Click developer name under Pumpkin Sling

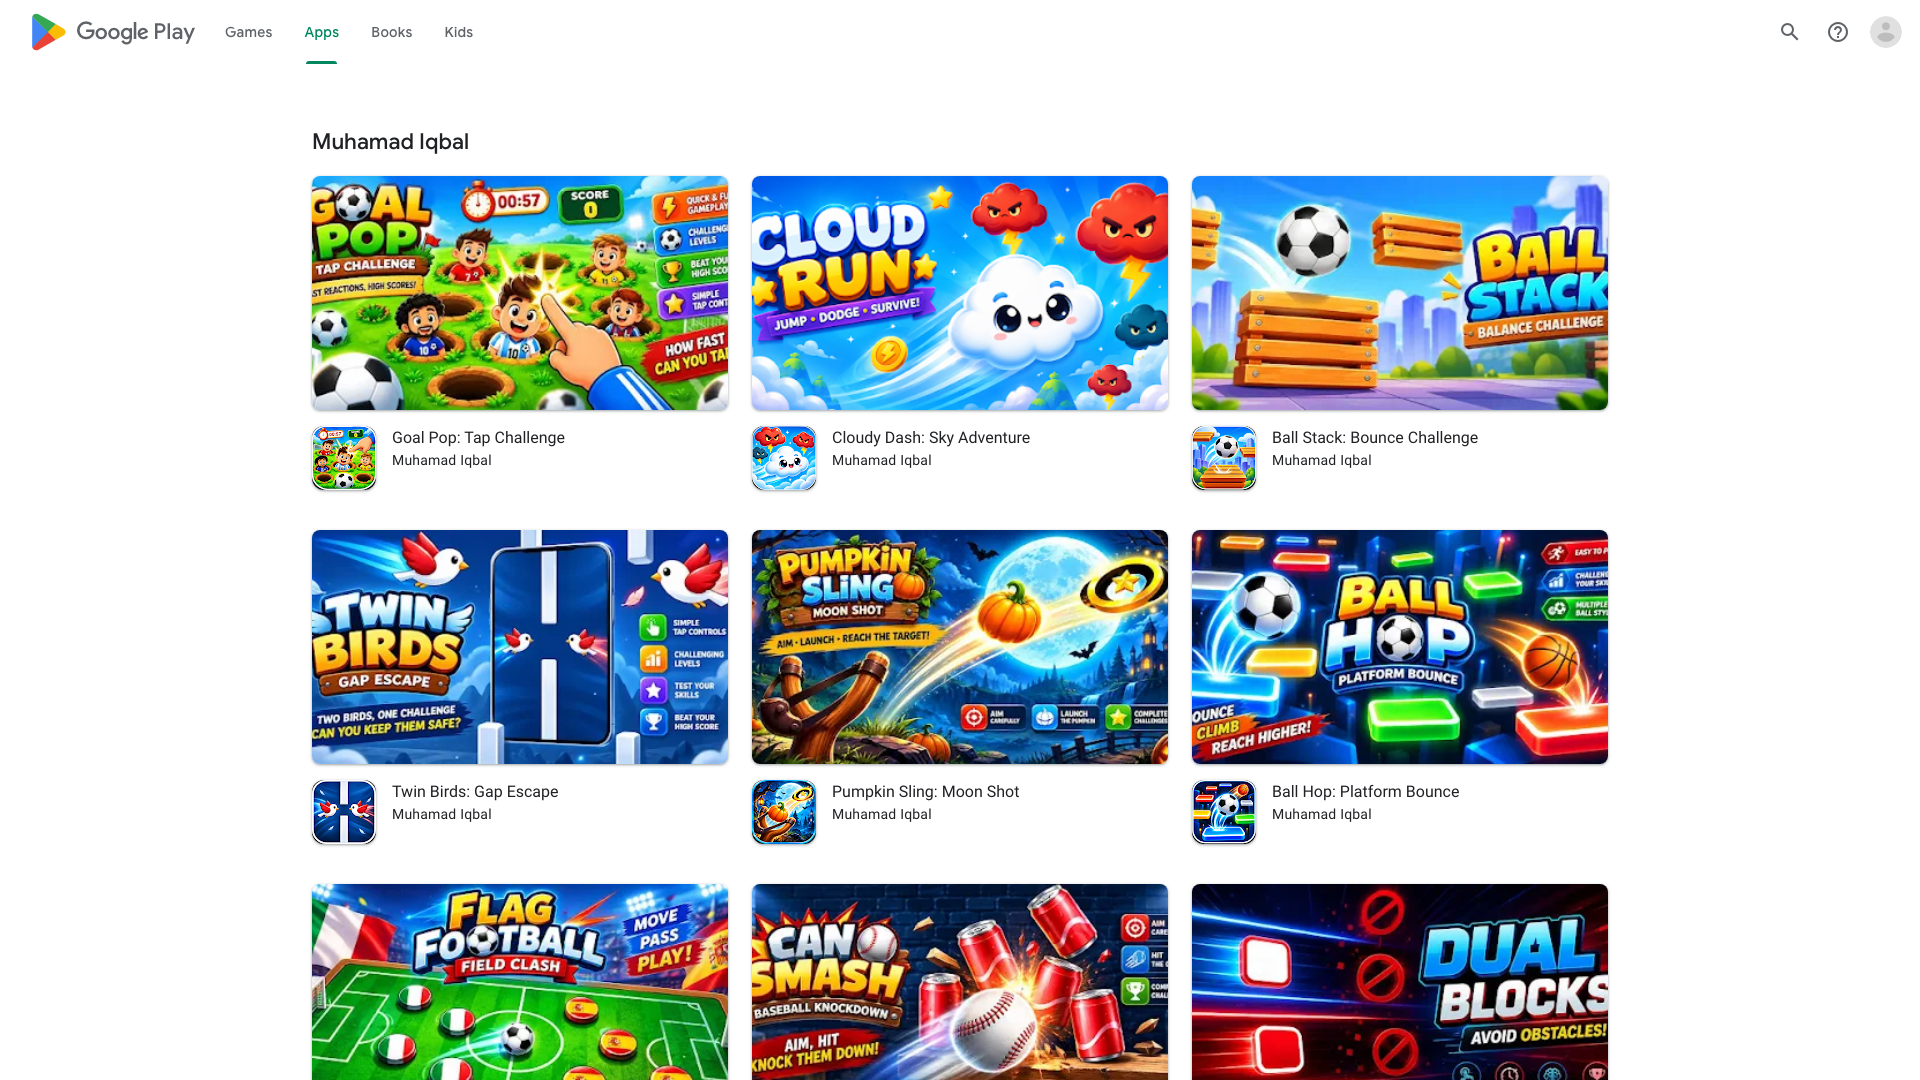coord(882,815)
